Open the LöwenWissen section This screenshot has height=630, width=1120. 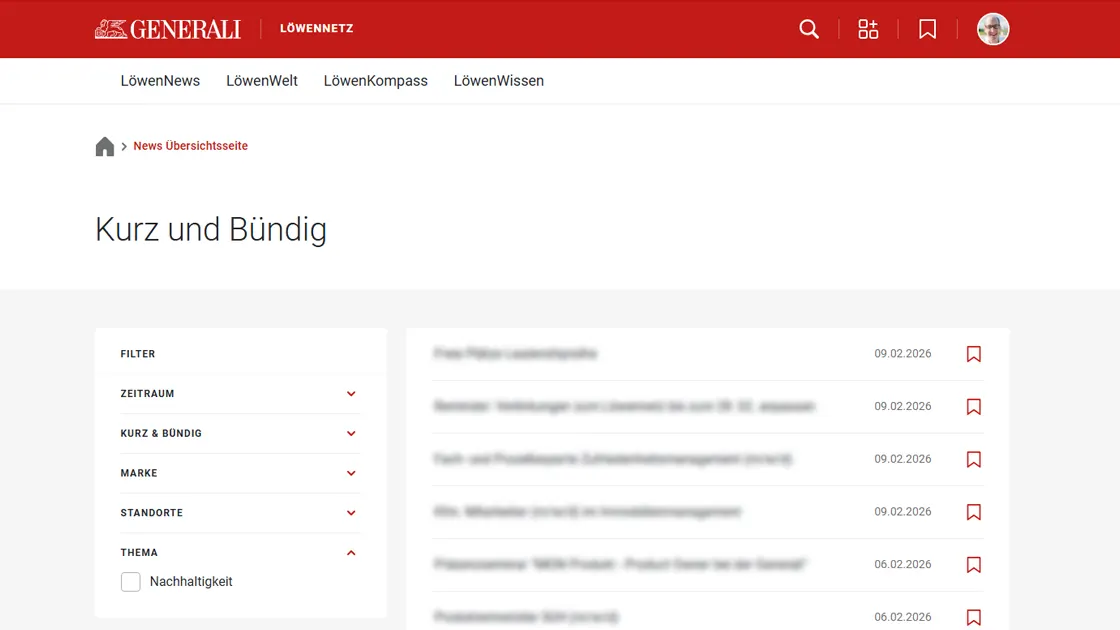[498, 81]
